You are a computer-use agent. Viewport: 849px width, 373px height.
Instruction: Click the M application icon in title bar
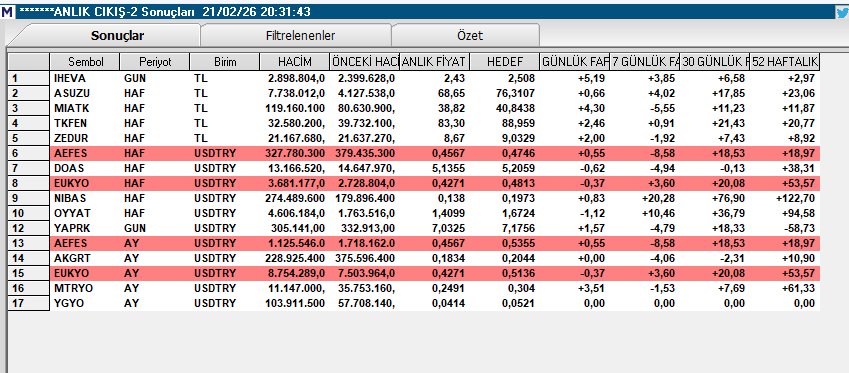[x=8, y=11]
